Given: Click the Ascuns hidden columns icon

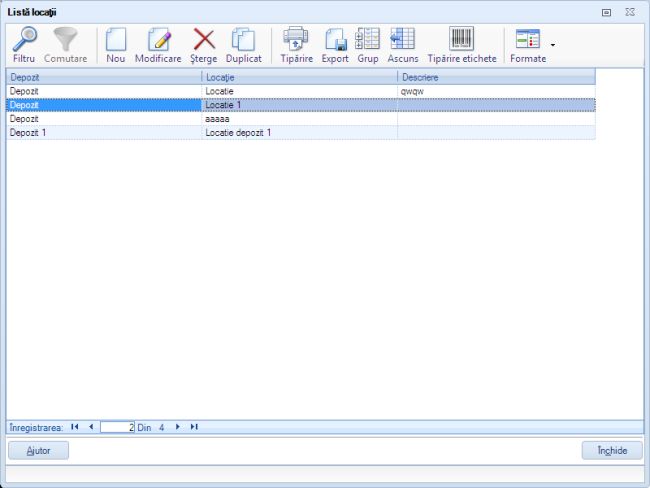Looking at the screenshot, I should pyautogui.click(x=402, y=45).
